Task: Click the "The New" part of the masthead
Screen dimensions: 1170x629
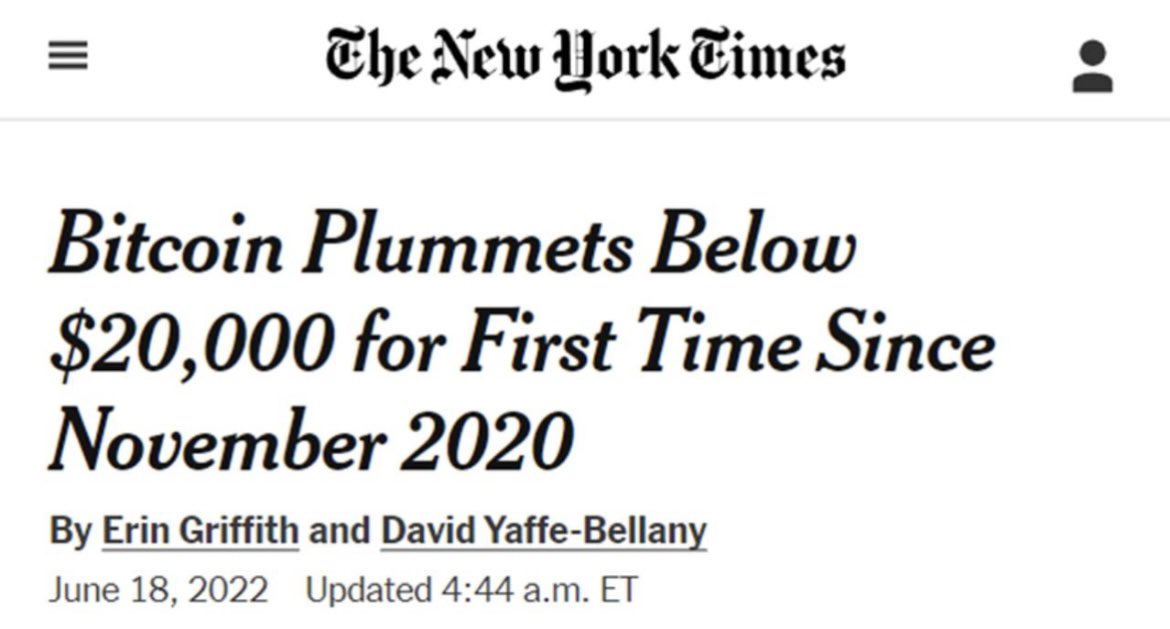Action: coord(432,56)
